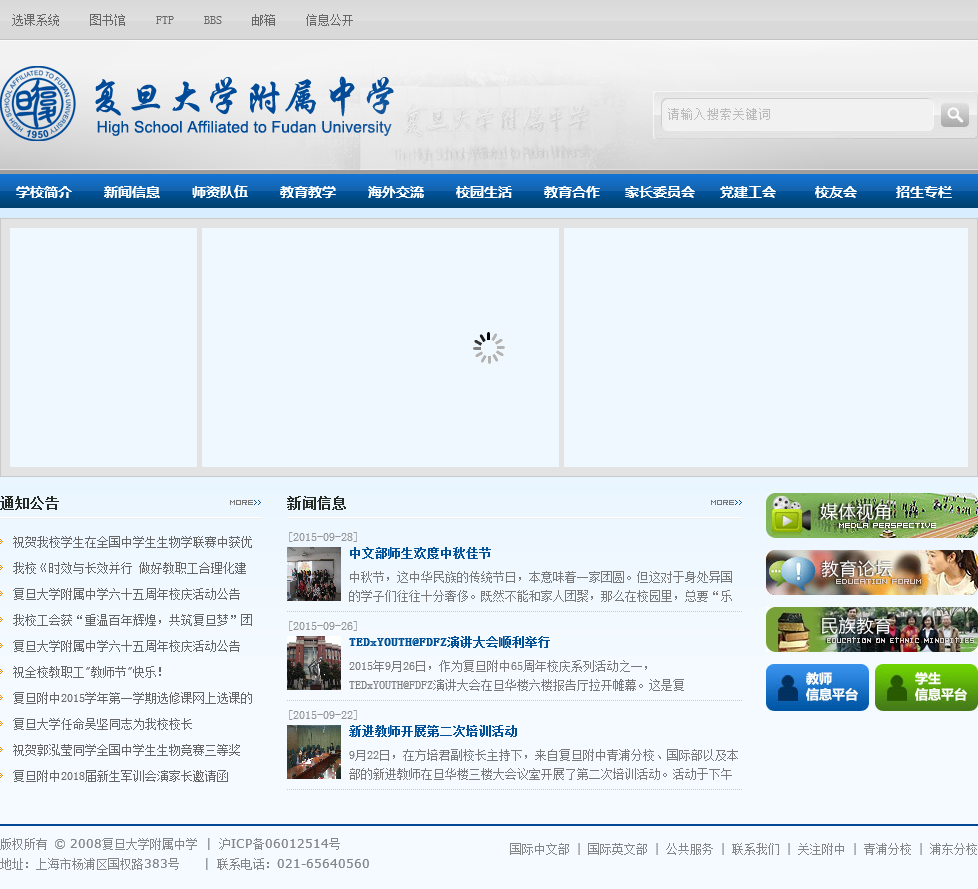Select 校友会 in the navigation menu

pyautogui.click(x=835, y=192)
